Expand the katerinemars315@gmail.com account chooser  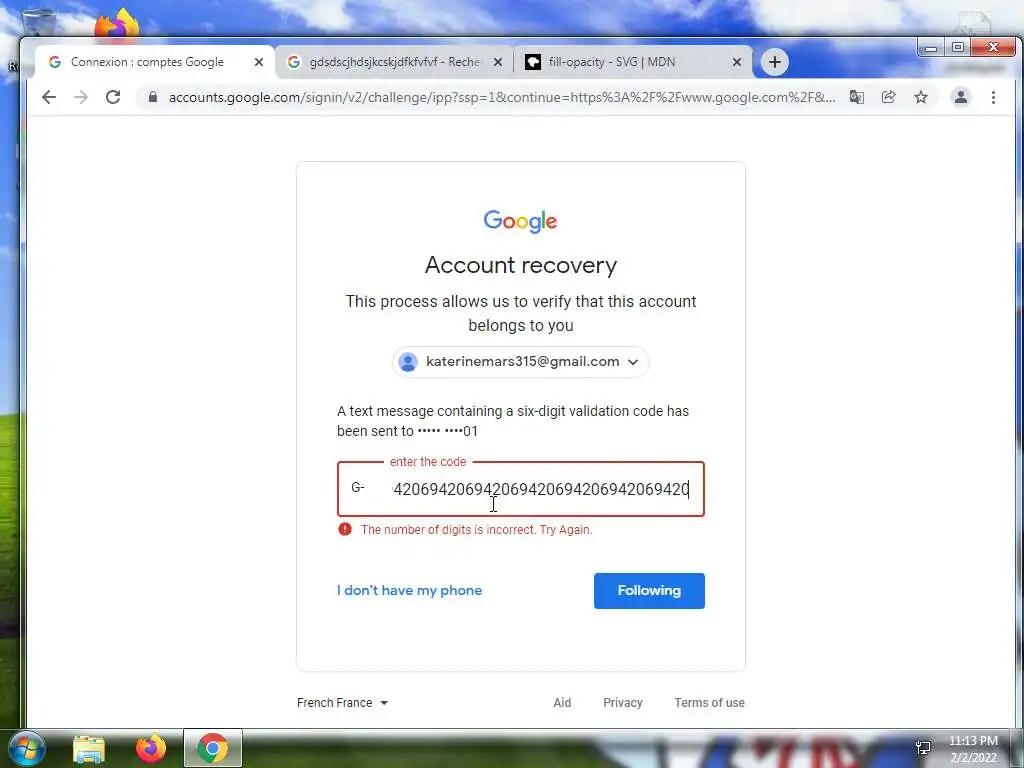coord(520,362)
